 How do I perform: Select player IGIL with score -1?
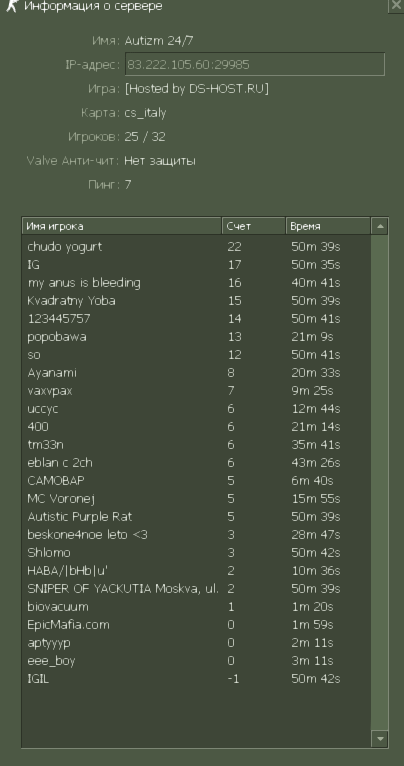[x=196, y=679]
